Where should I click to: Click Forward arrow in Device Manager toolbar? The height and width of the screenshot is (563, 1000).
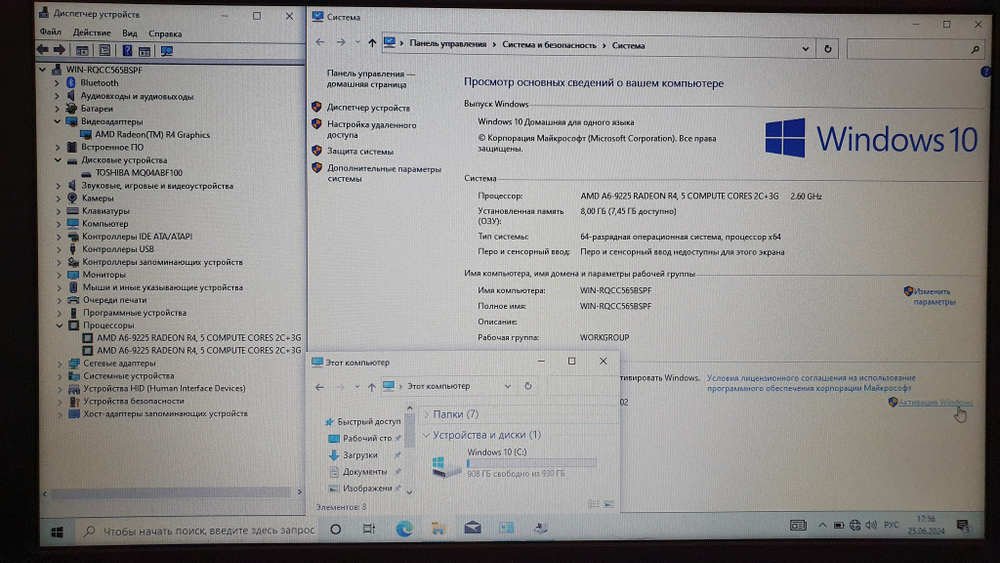(x=59, y=50)
